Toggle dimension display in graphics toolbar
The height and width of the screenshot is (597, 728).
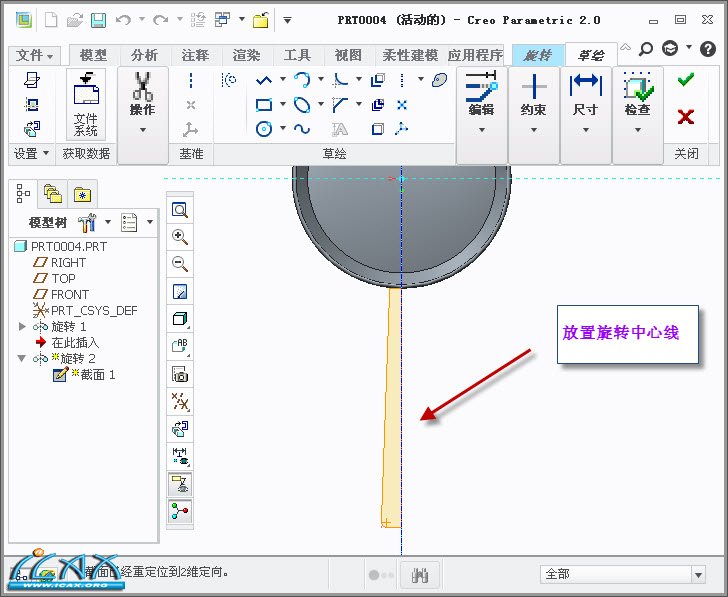(x=180, y=456)
